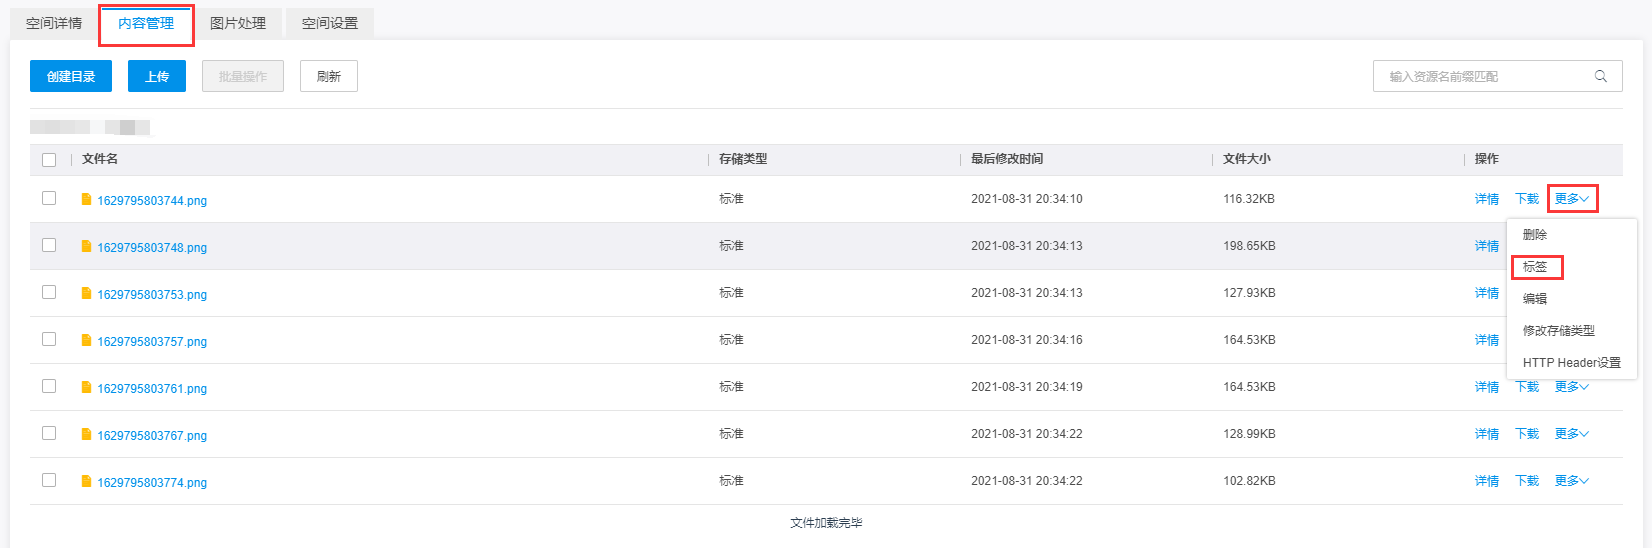Click file icon beside 1629795803753.png
The image size is (1652, 548).
[x=87, y=294]
